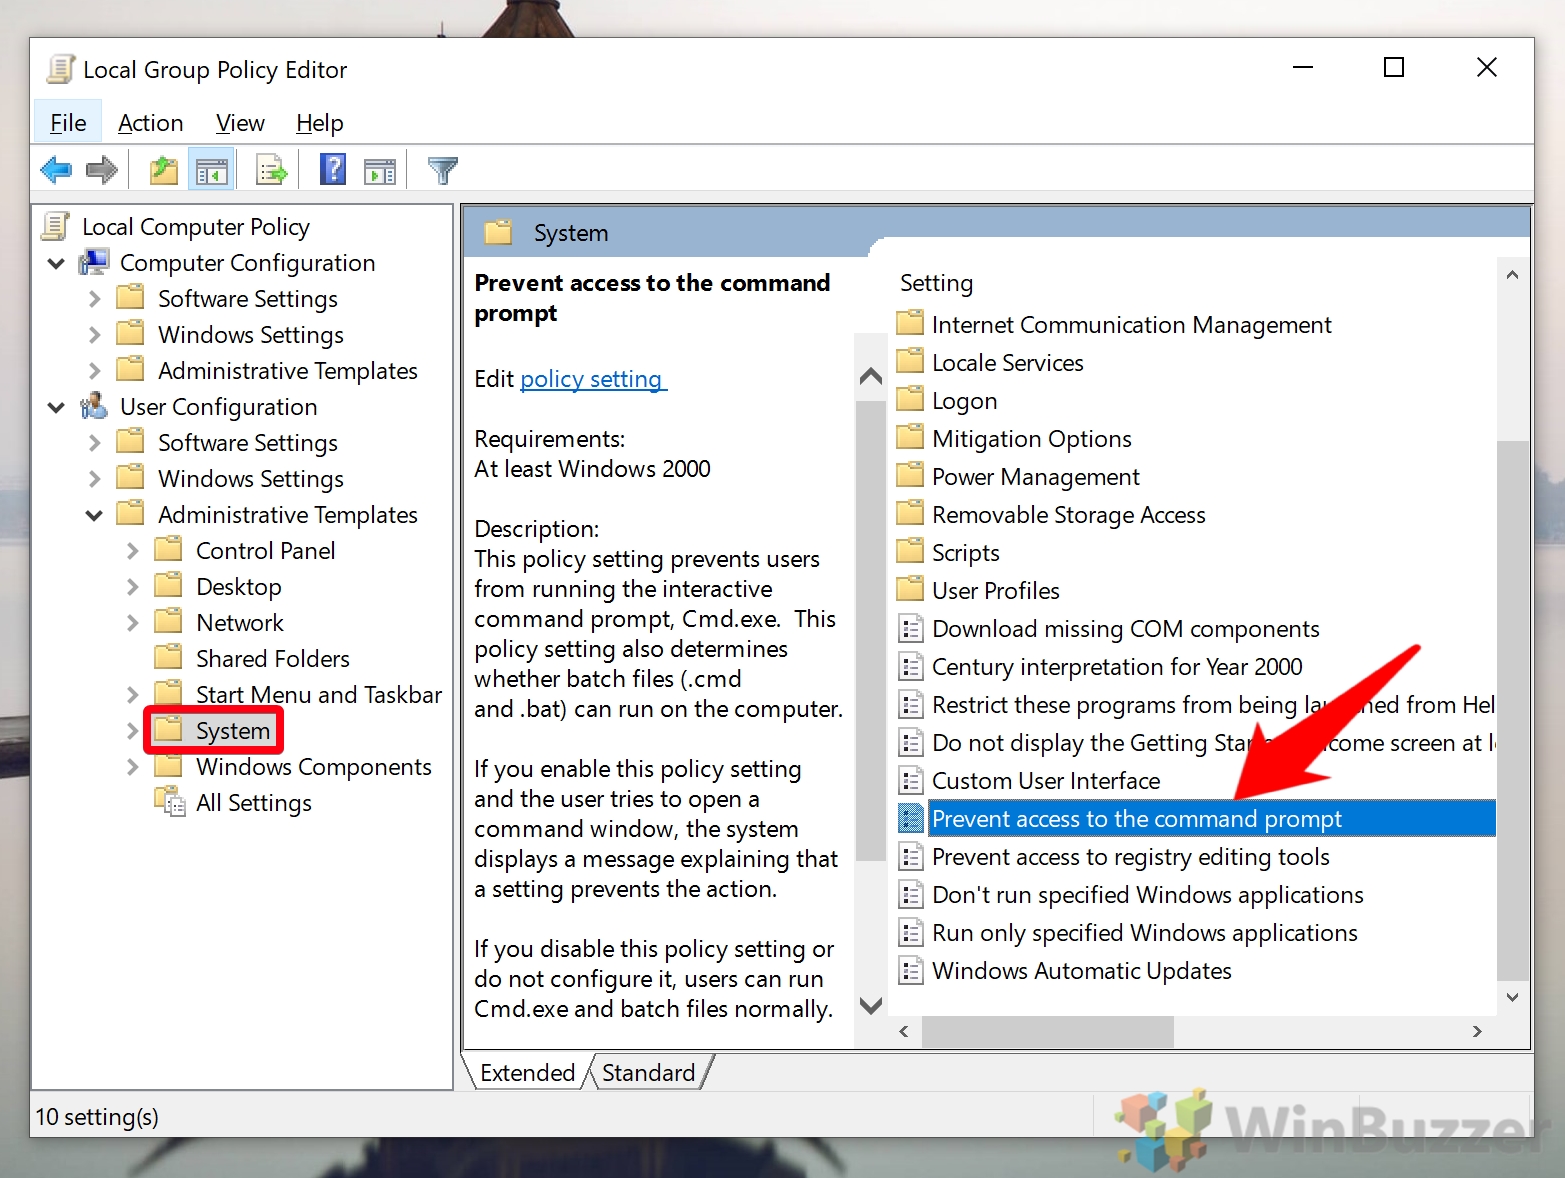Screen dimensions: 1565x1178
Task: Click the Export List toolbar icon
Action: 270,168
